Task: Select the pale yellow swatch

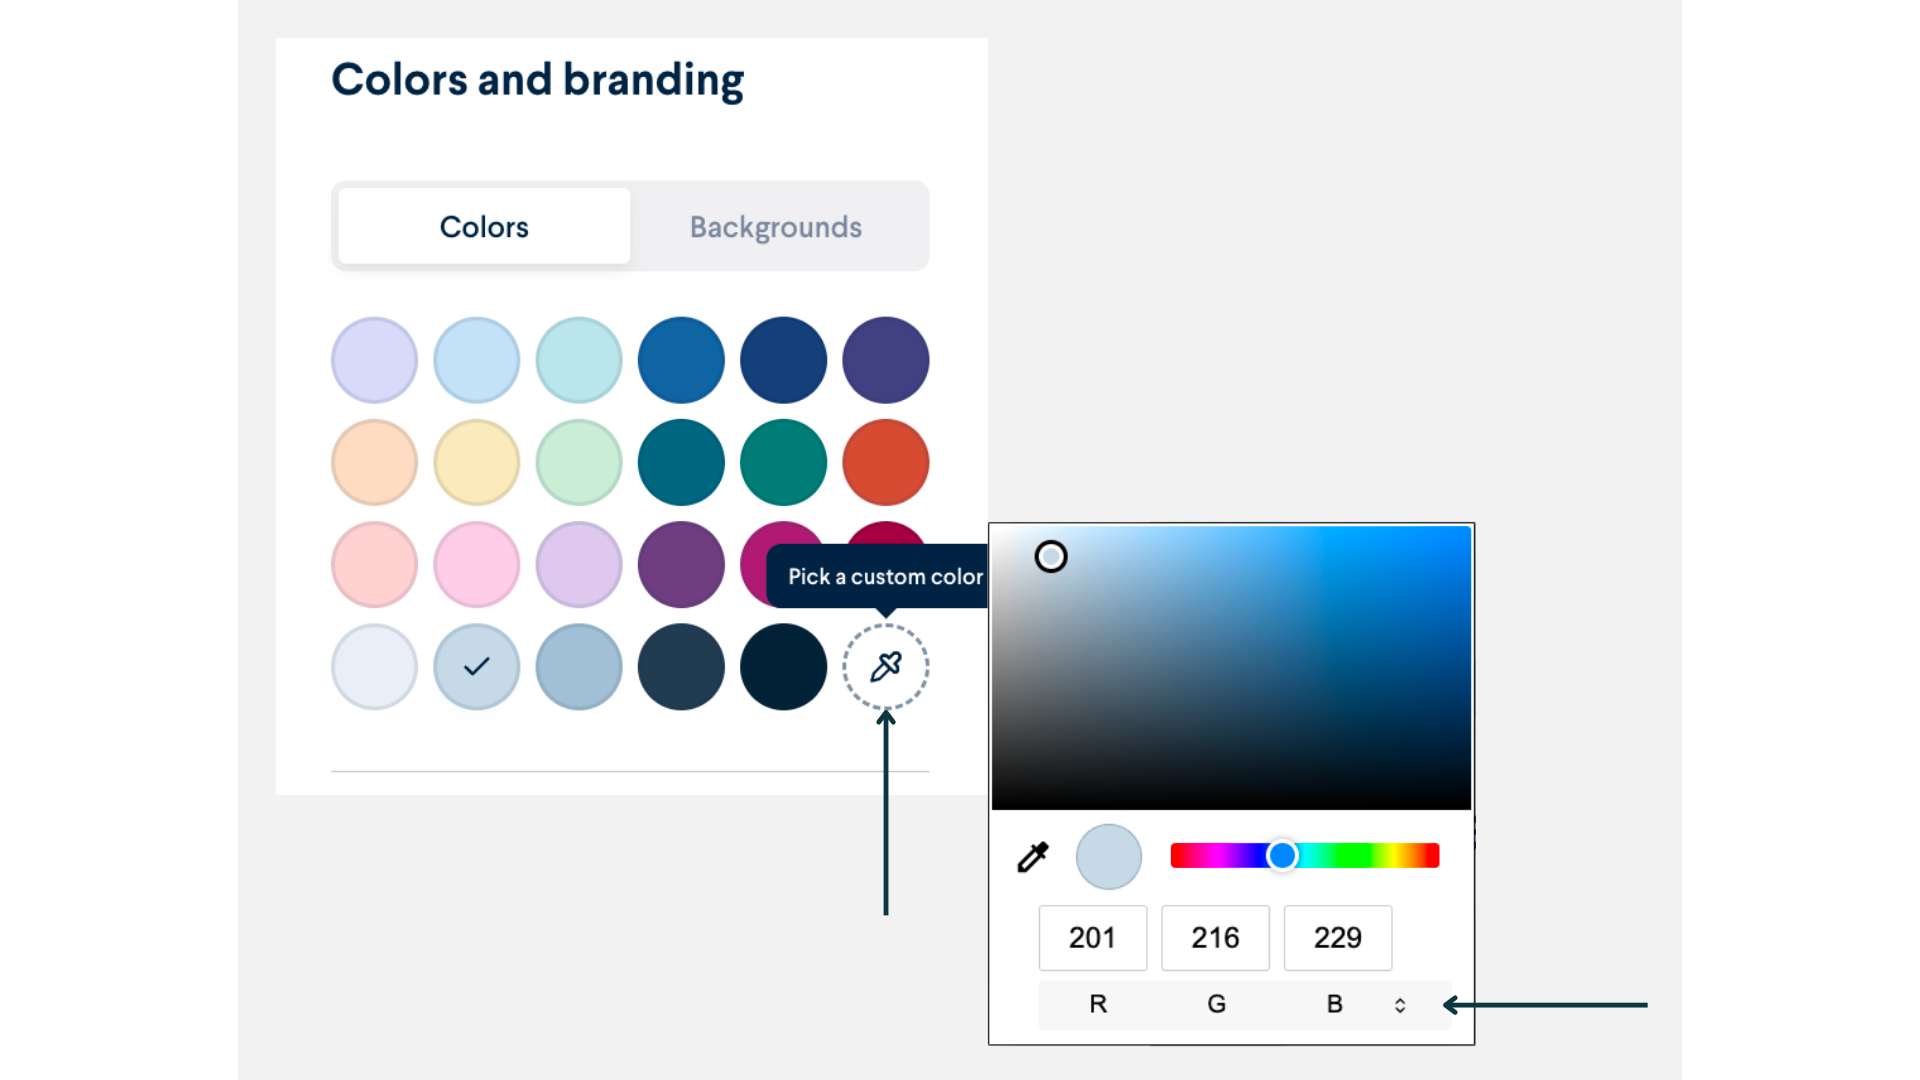Action: pyautogui.click(x=476, y=462)
